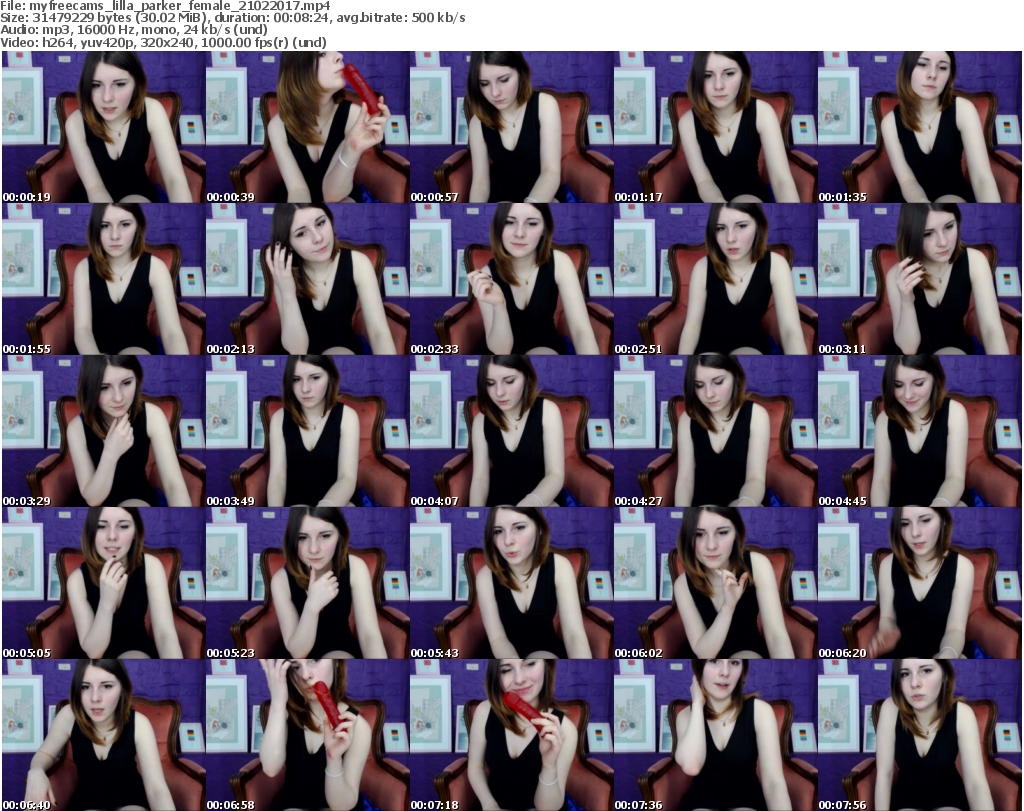Viewport: 1024px width, 811px height.
Task: Select the 00:03:49 frame
Action: [x=308, y=431]
